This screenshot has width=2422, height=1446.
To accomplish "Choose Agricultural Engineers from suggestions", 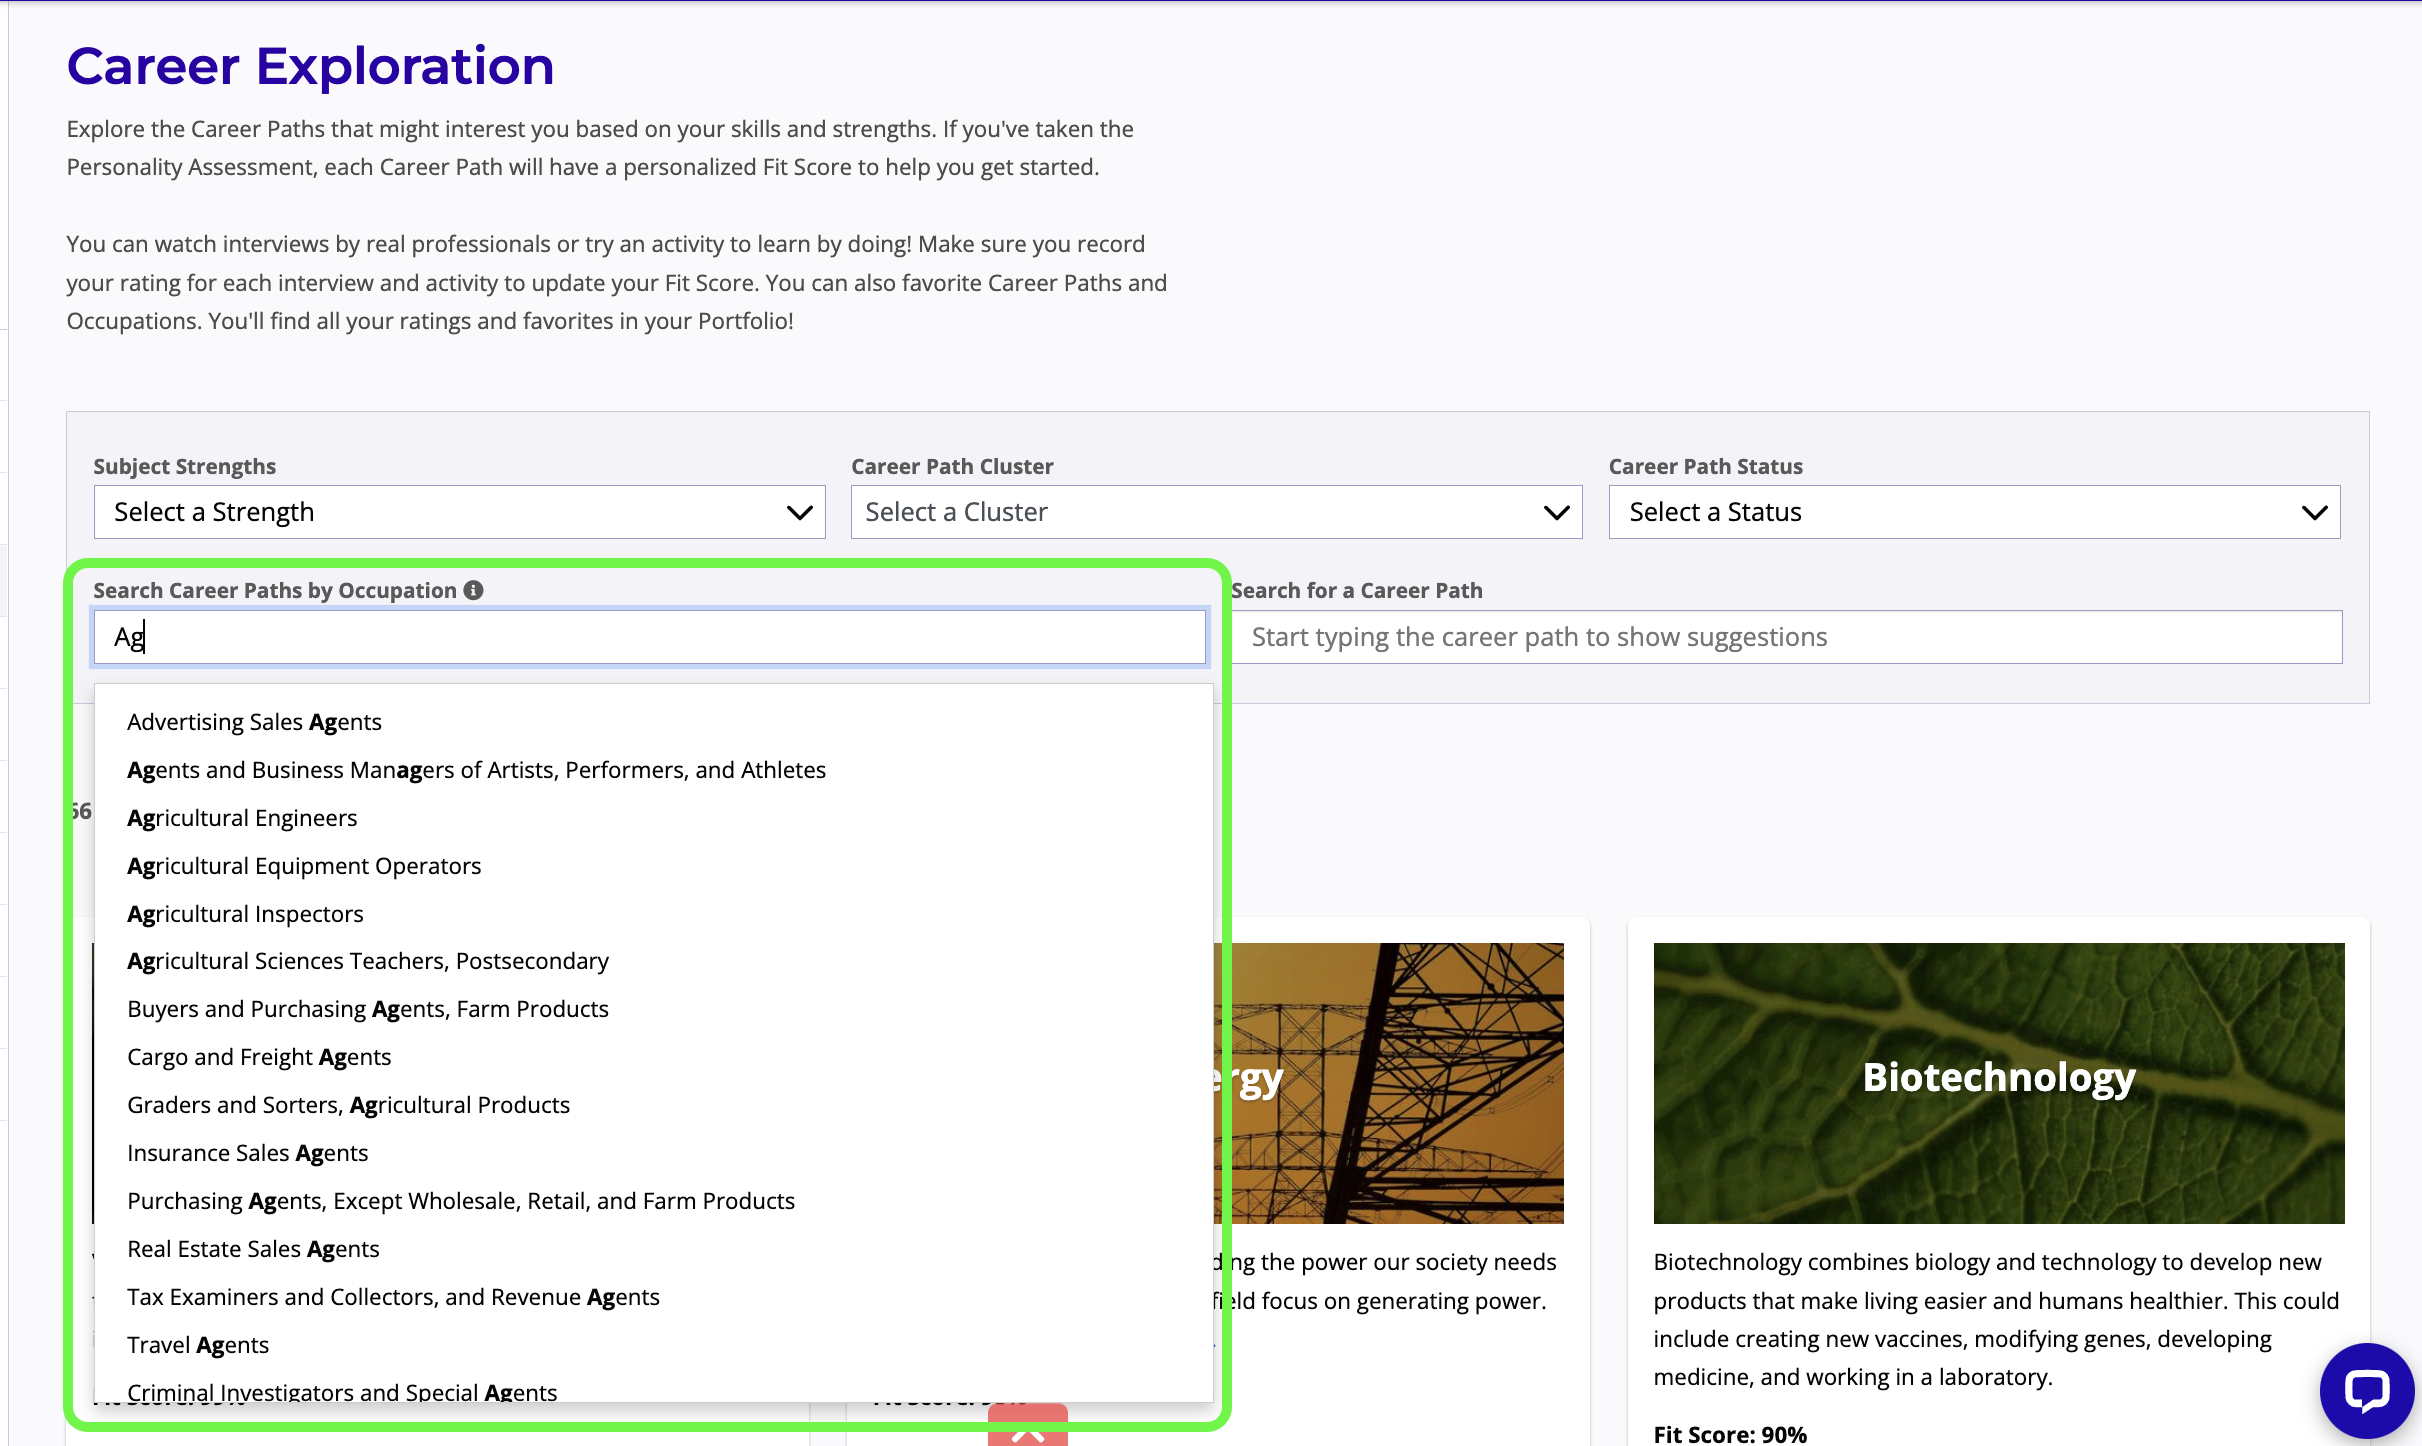I will 242,818.
